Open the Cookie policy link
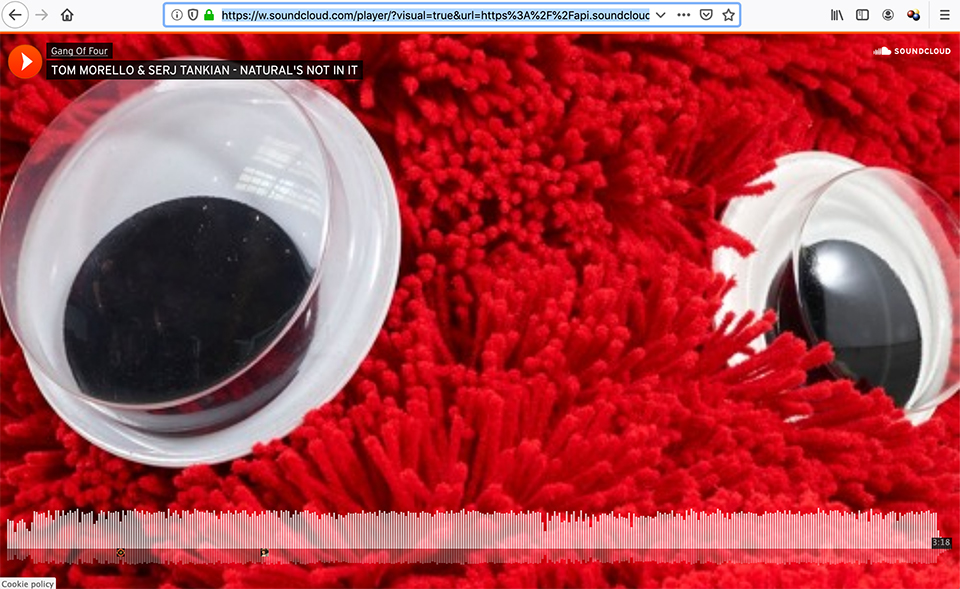The image size is (960, 589). (28, 583)
